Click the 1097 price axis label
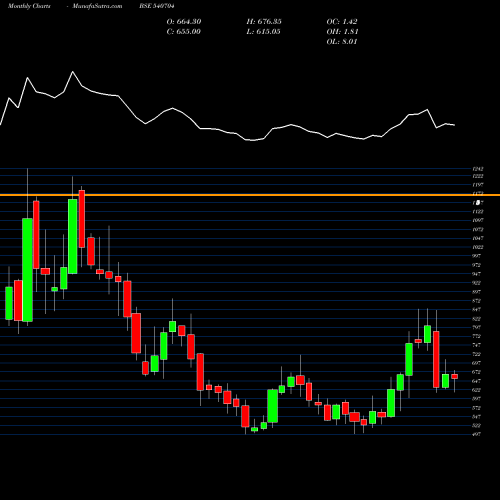The image size is (500, 500). [478, 220]
